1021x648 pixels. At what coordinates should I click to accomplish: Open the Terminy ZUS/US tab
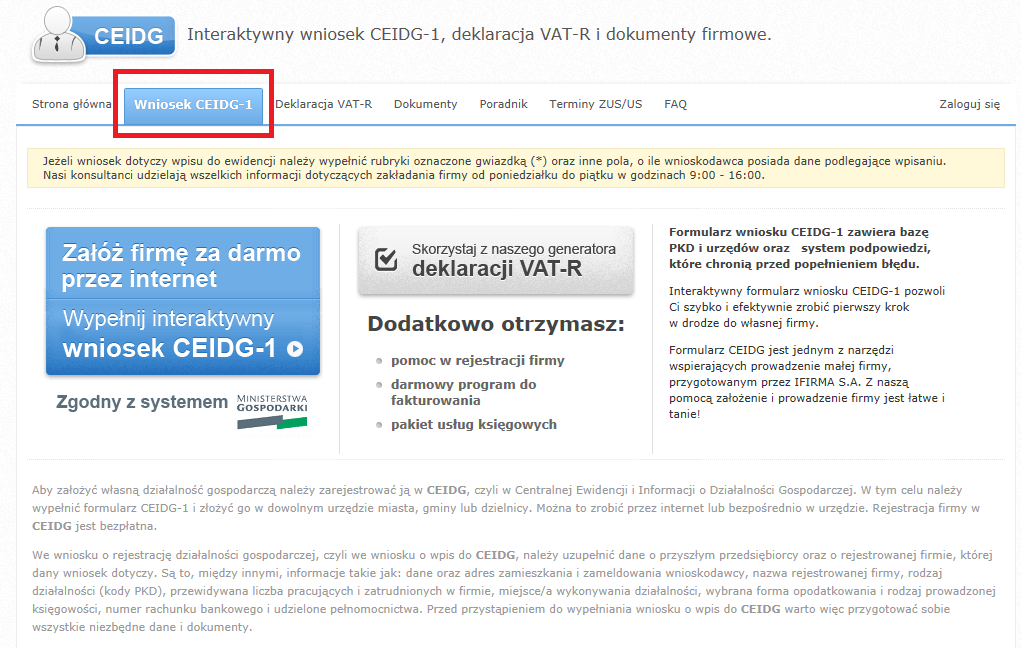coord(595,104)
